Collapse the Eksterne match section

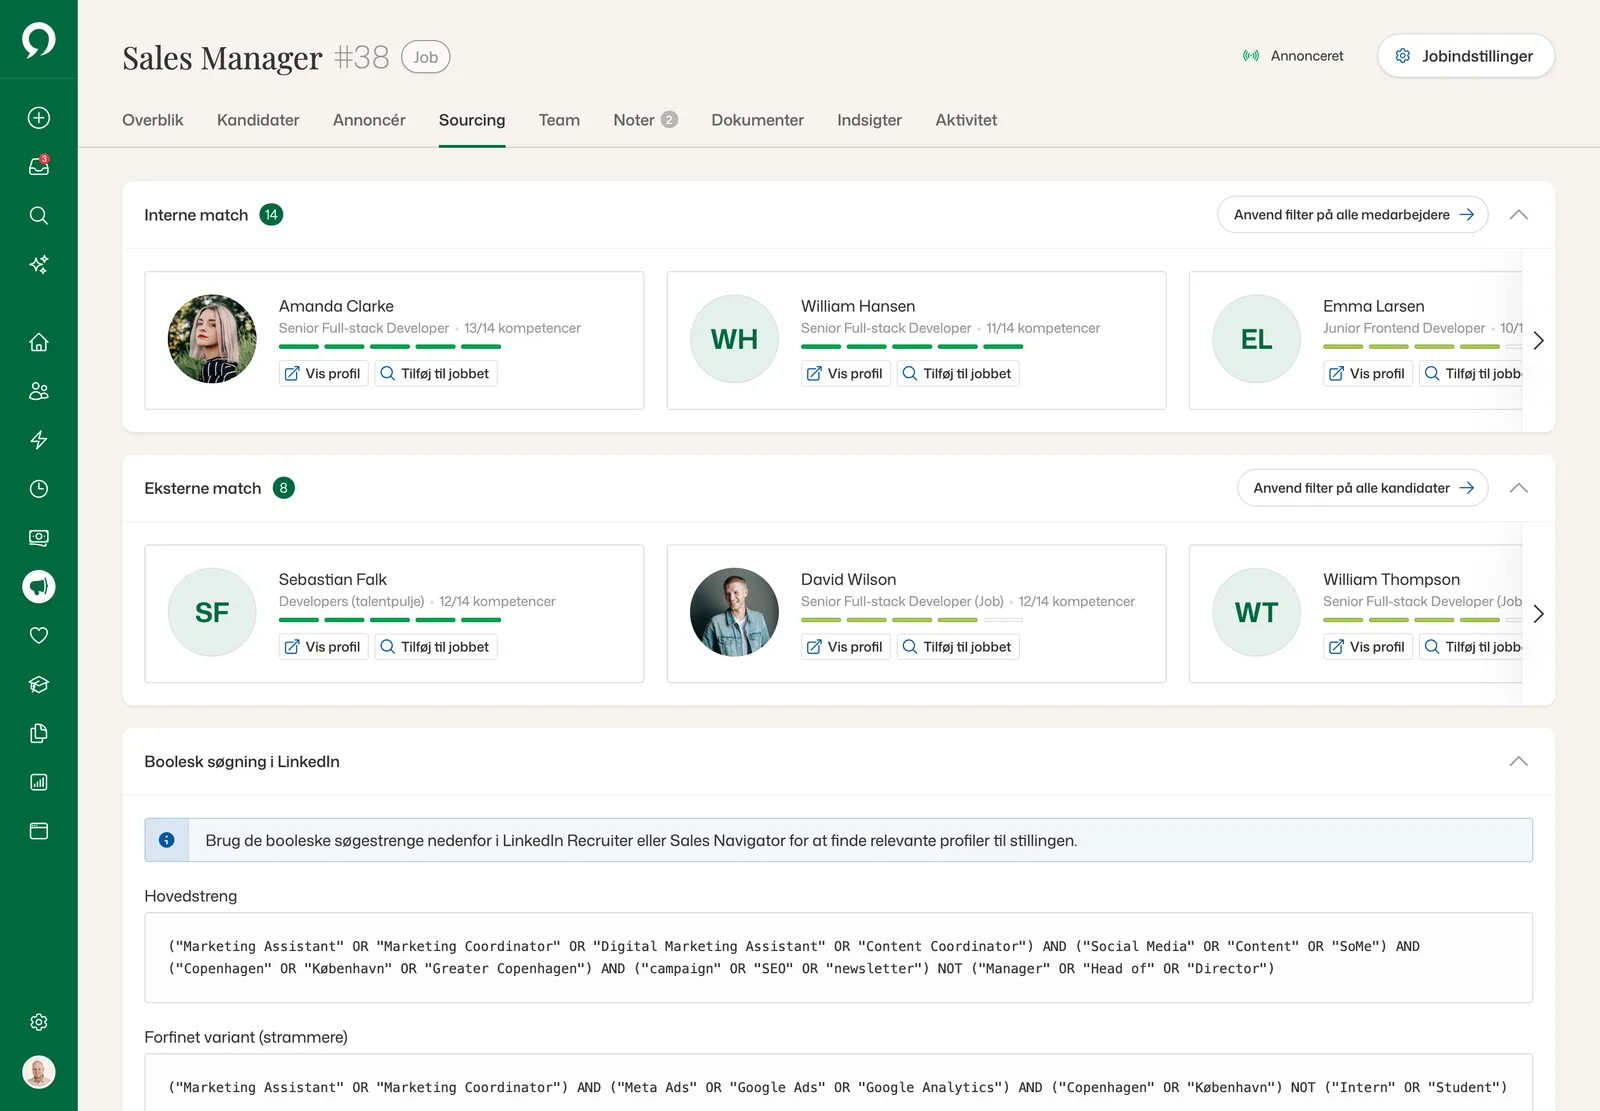1518,488
